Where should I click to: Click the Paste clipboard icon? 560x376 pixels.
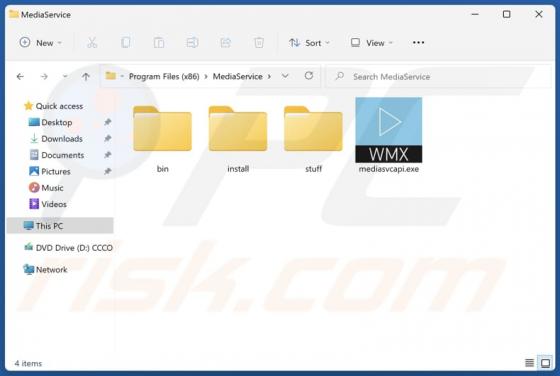pos(159,43)
